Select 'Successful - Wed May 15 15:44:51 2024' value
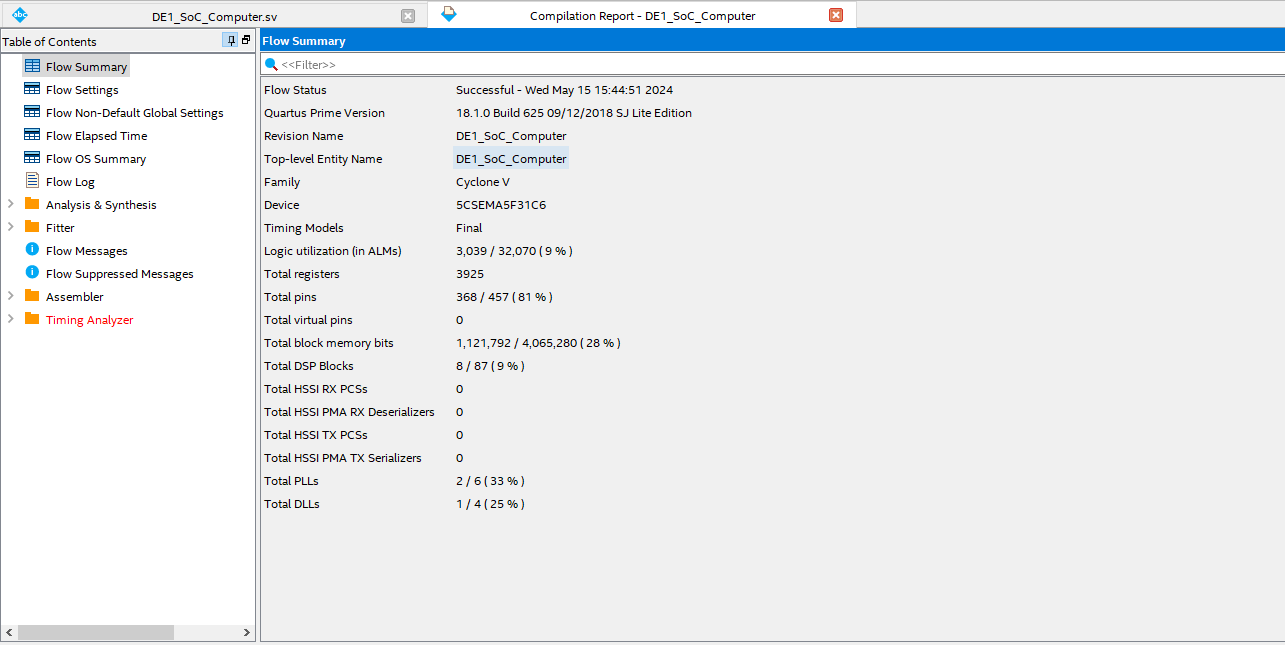This screenshot has height=645, width=1285. point(564,90)
